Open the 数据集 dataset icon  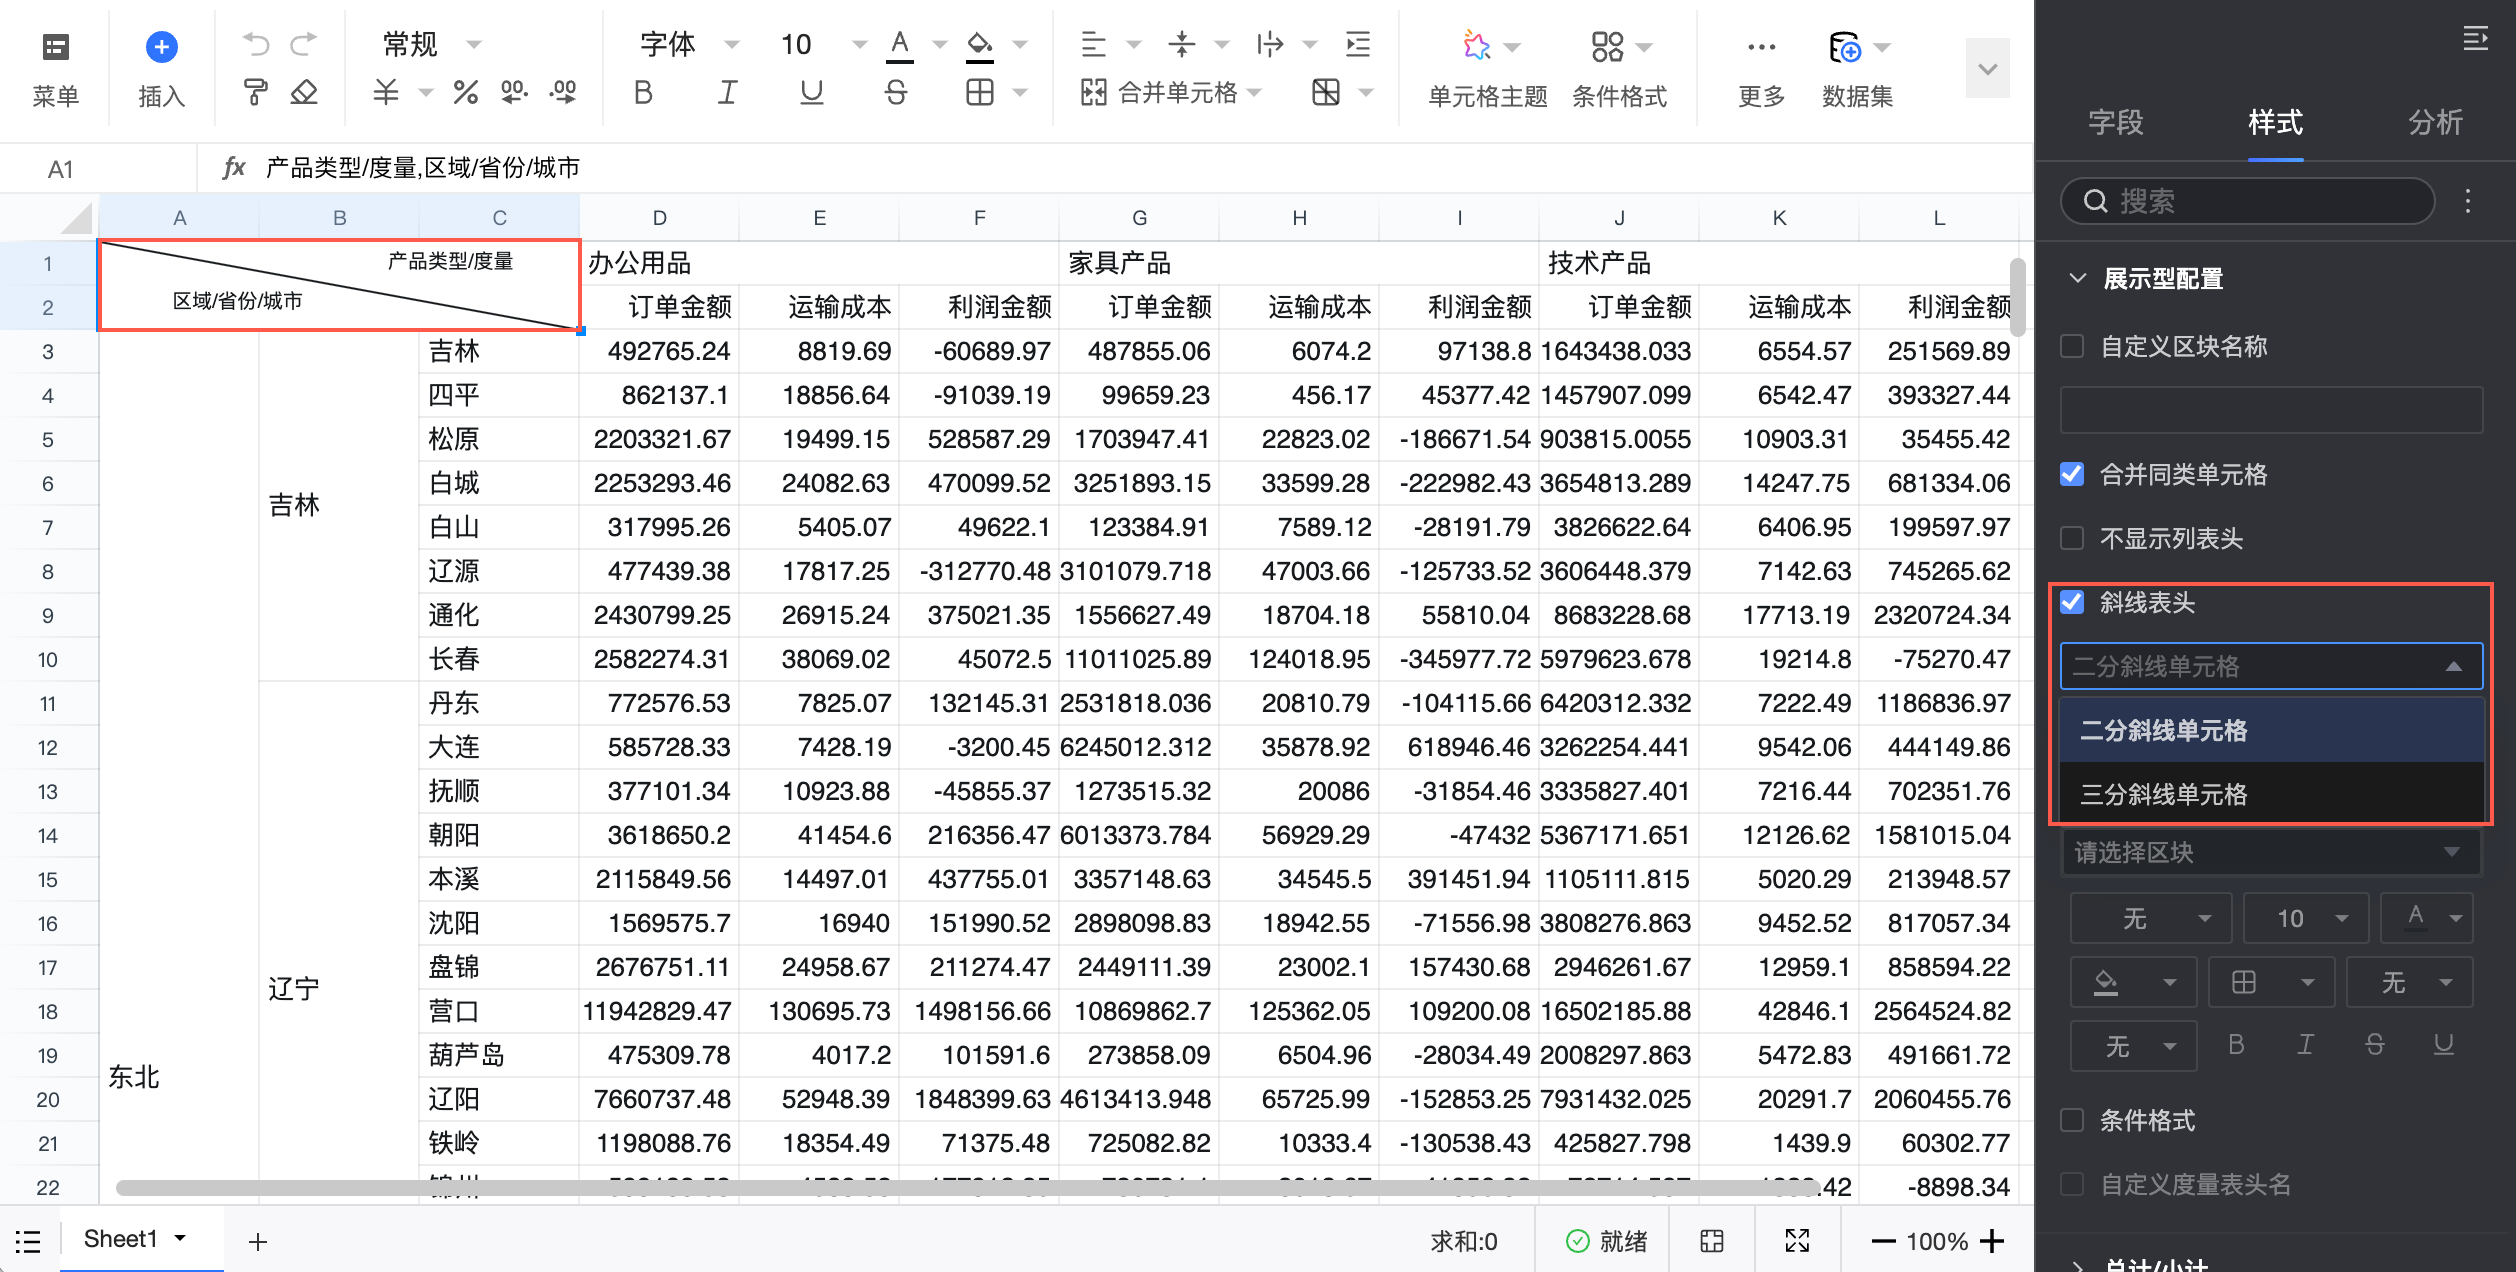(x=1844, y=47)
